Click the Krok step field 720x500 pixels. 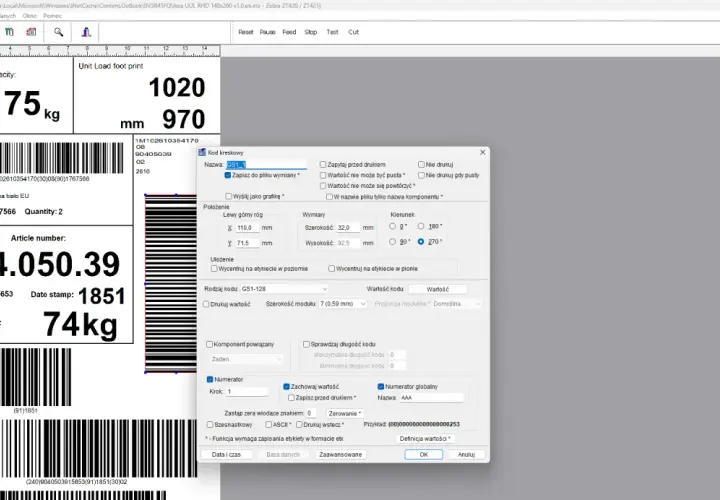[247, 392]
